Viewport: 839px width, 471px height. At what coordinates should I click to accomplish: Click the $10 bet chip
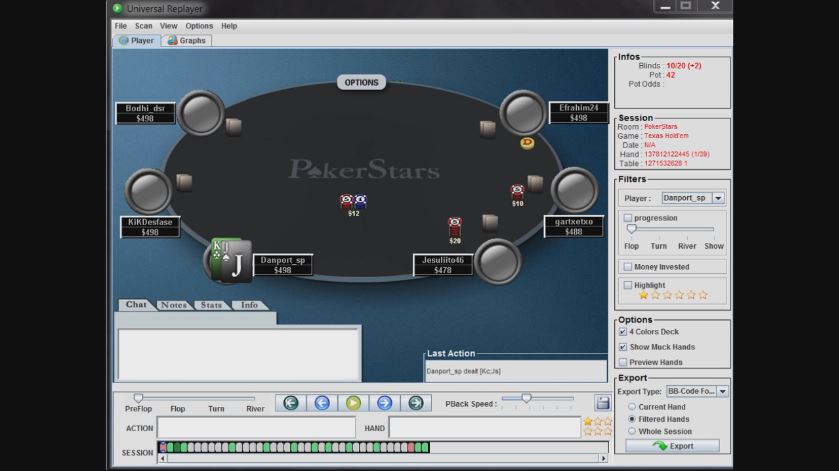[517, 191]
